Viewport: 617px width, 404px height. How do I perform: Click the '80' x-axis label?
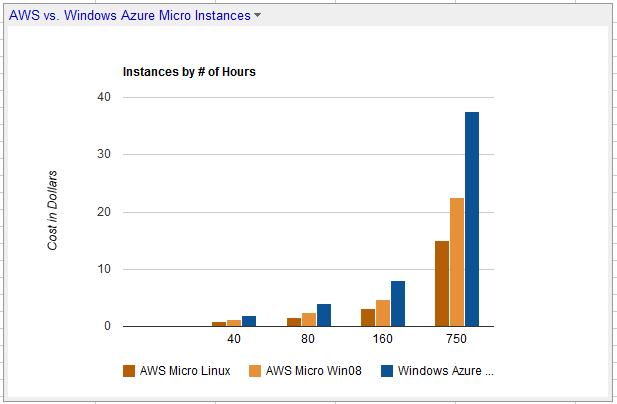308,339
